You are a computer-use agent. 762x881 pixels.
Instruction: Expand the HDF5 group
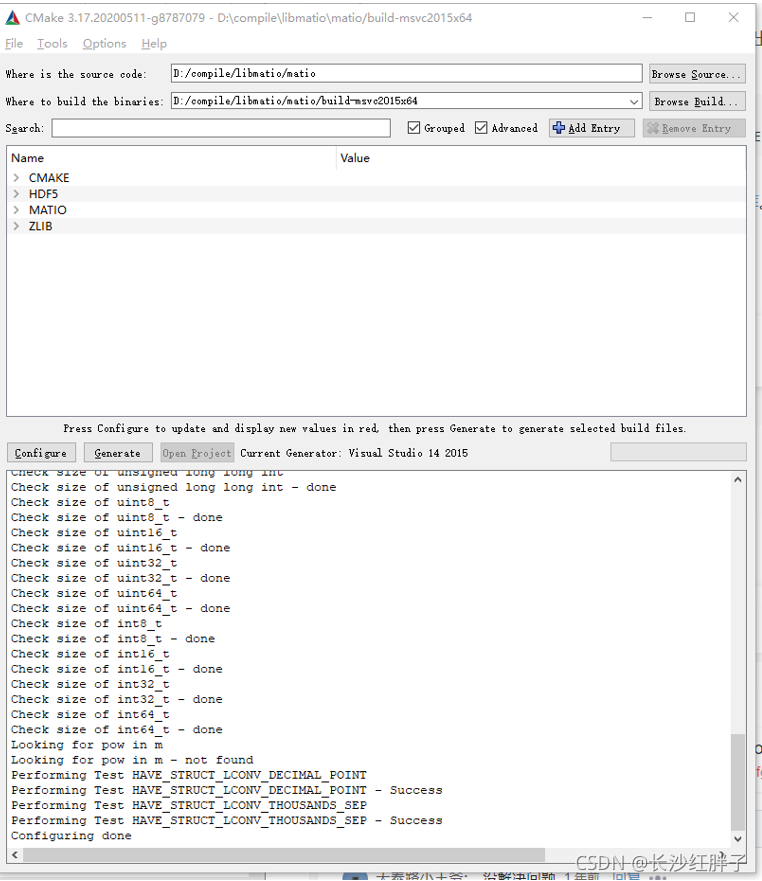coord(16,194)
